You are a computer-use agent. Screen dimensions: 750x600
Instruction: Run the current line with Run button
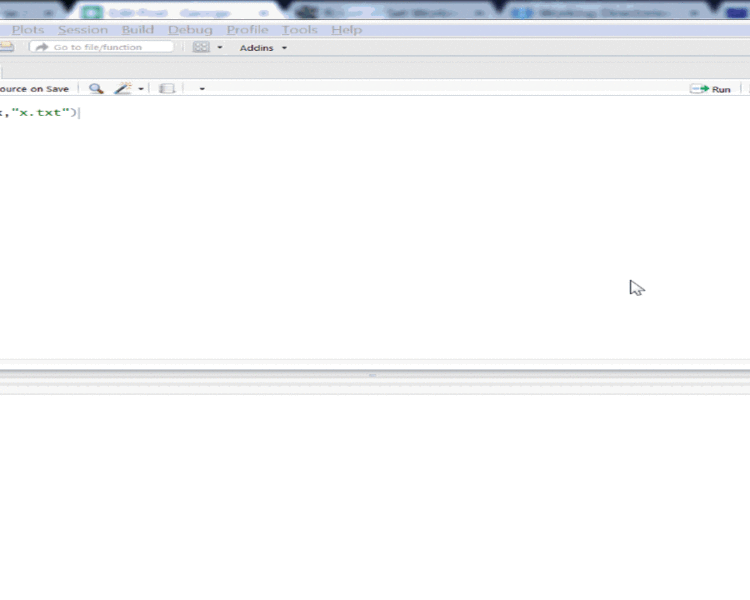pyautogui.click(x=710, y=89)
